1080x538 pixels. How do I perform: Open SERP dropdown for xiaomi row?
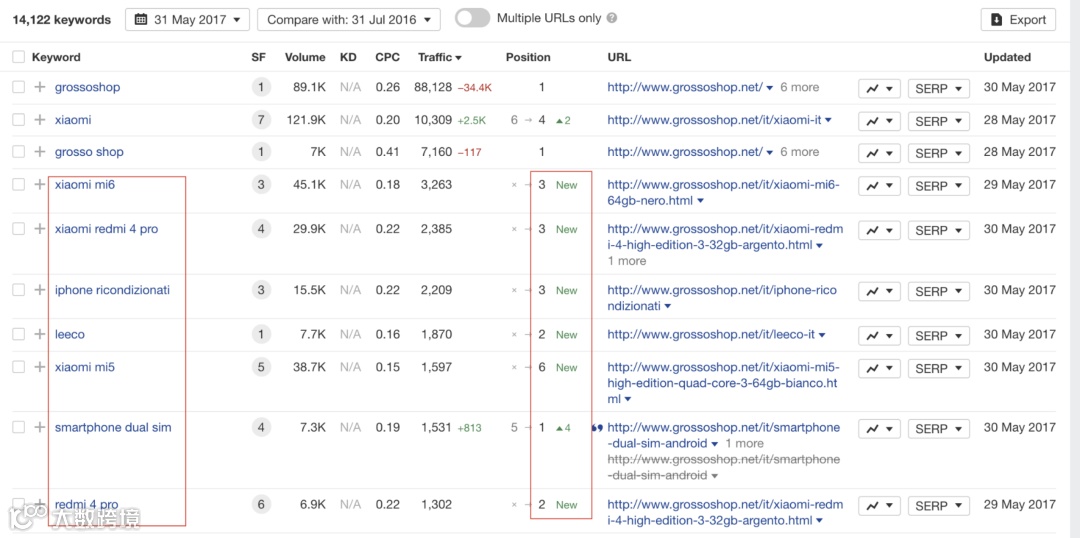point(939,121)
